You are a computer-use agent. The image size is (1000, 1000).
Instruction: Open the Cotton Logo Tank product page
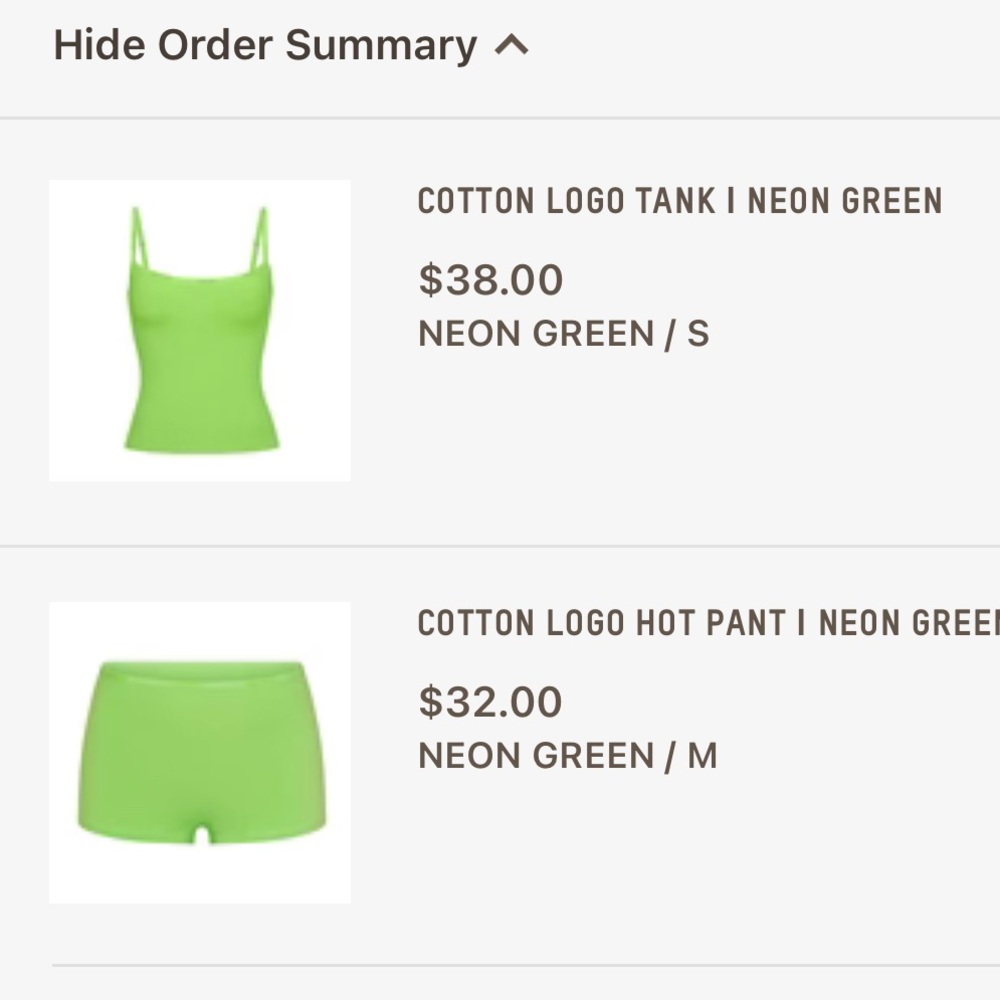[x=680, y=201]
